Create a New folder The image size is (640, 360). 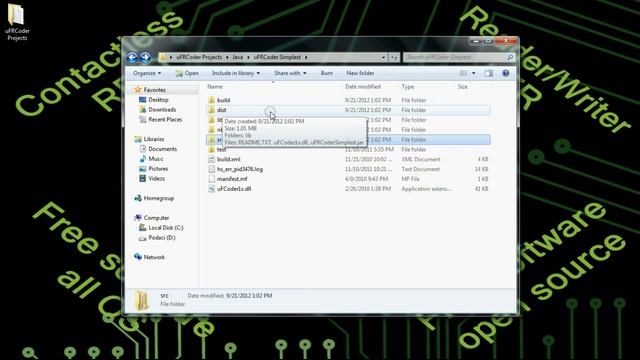360,73
